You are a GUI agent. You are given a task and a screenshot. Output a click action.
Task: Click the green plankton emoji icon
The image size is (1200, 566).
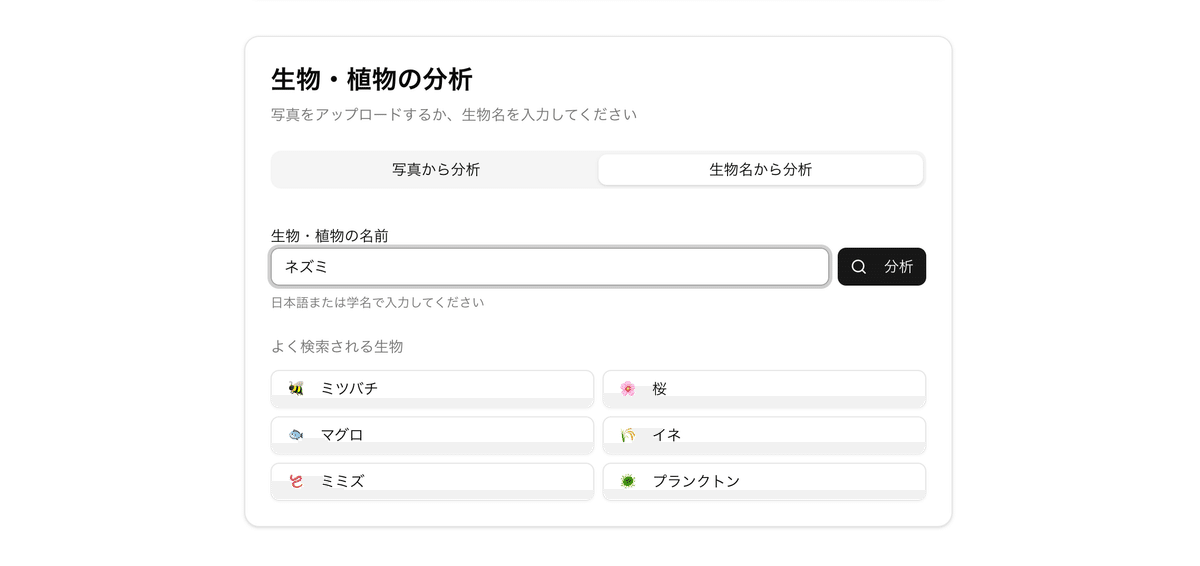628,481
